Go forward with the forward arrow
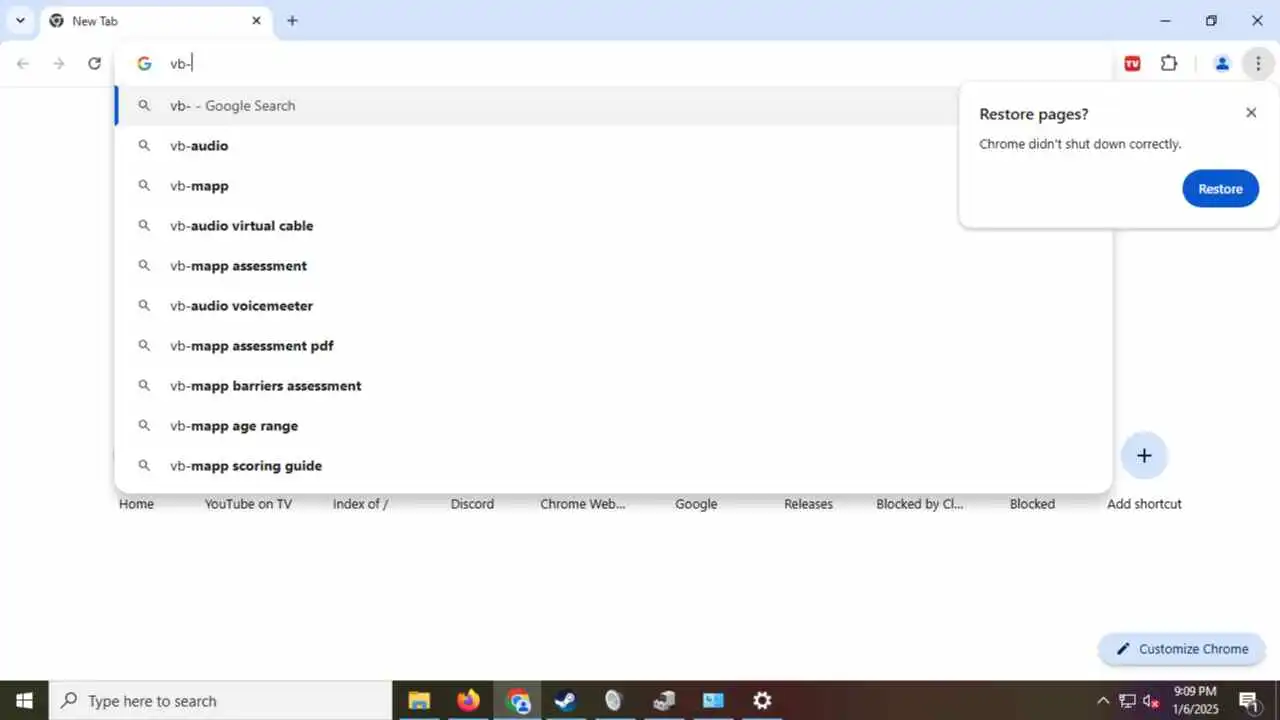 pyautogui.click(x=59, y=63)
